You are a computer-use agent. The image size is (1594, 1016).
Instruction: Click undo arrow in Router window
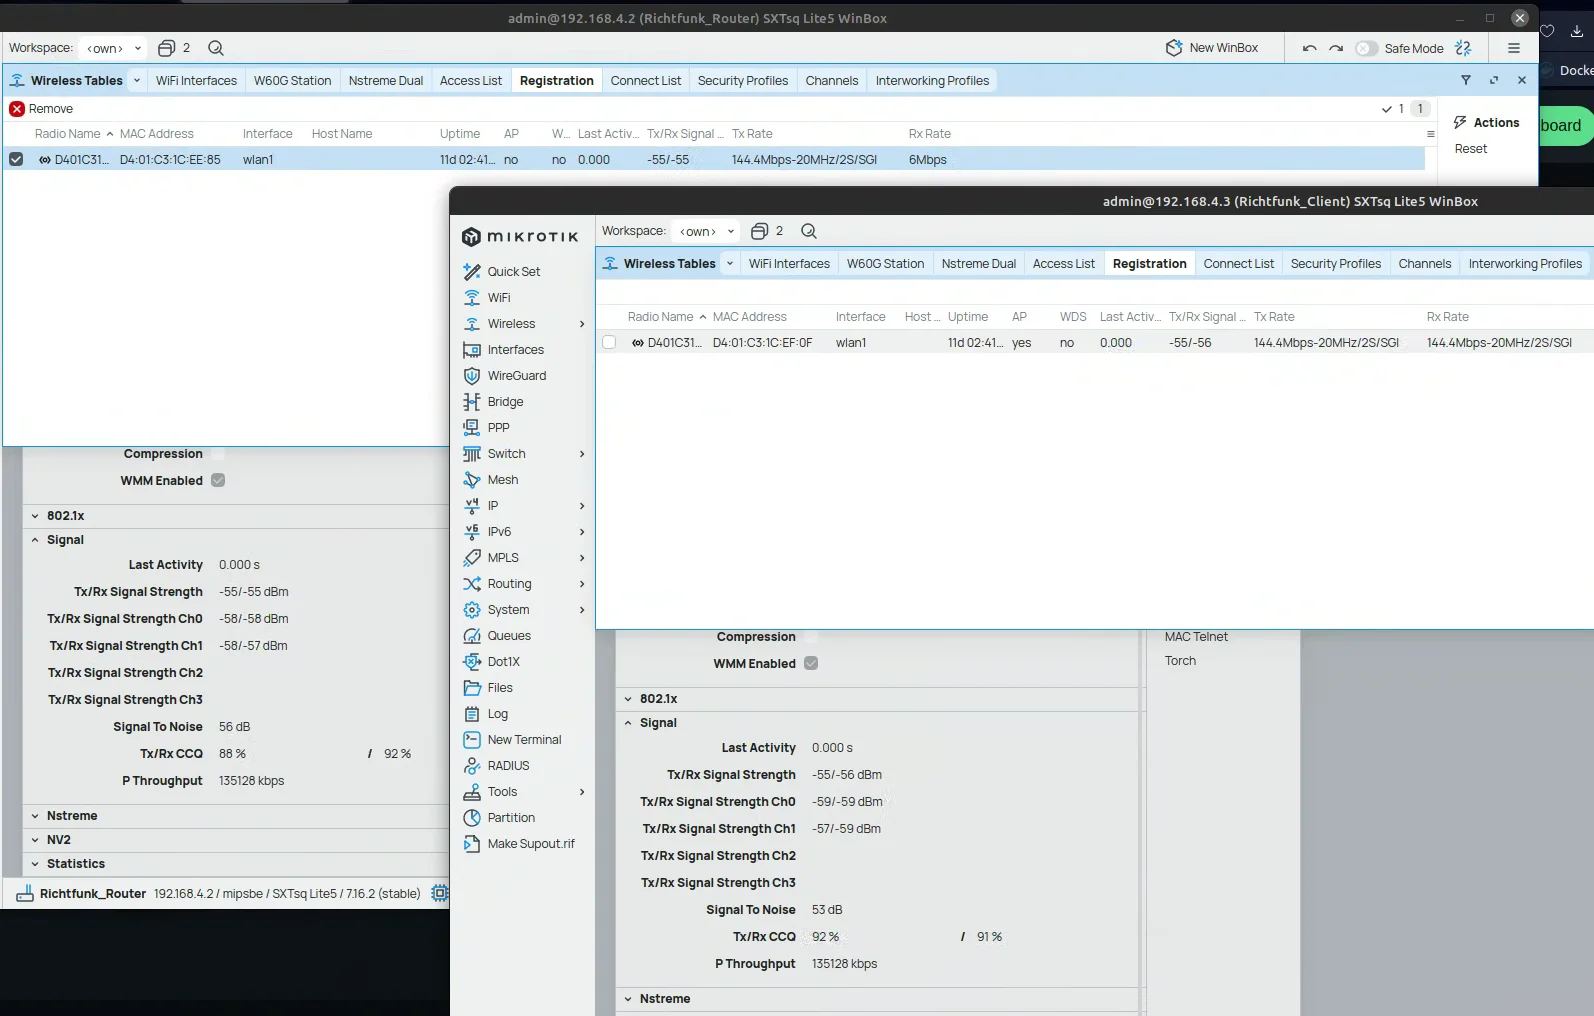1309,48
